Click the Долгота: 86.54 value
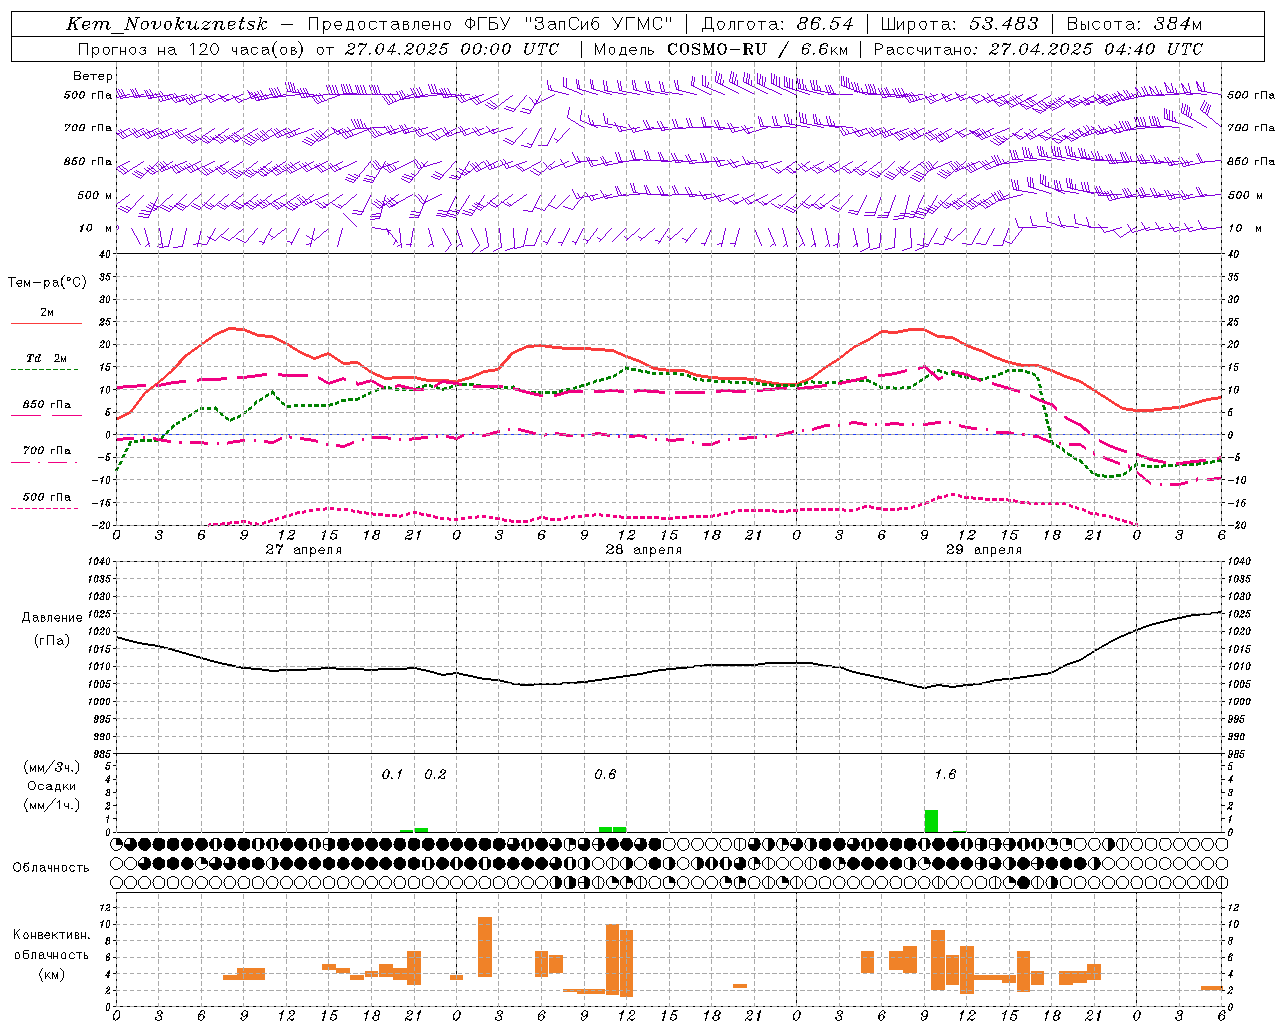Image resolution: width=1280 pixels, height=1024 pixels. 777,24
